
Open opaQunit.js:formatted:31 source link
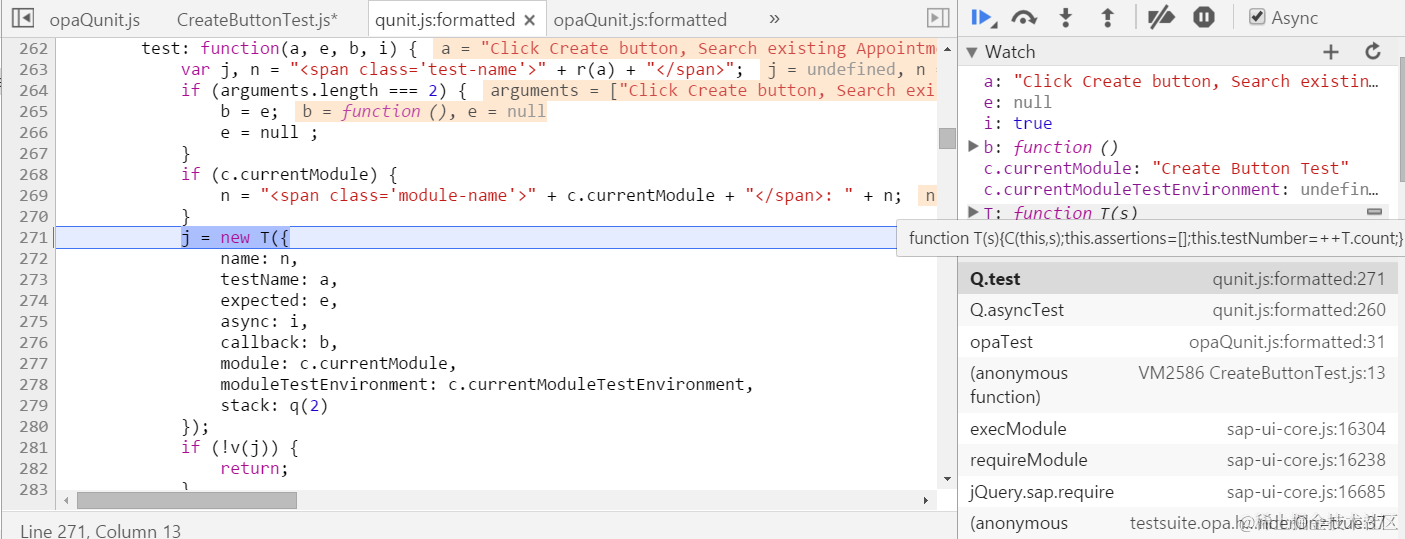pos(1287,342)
